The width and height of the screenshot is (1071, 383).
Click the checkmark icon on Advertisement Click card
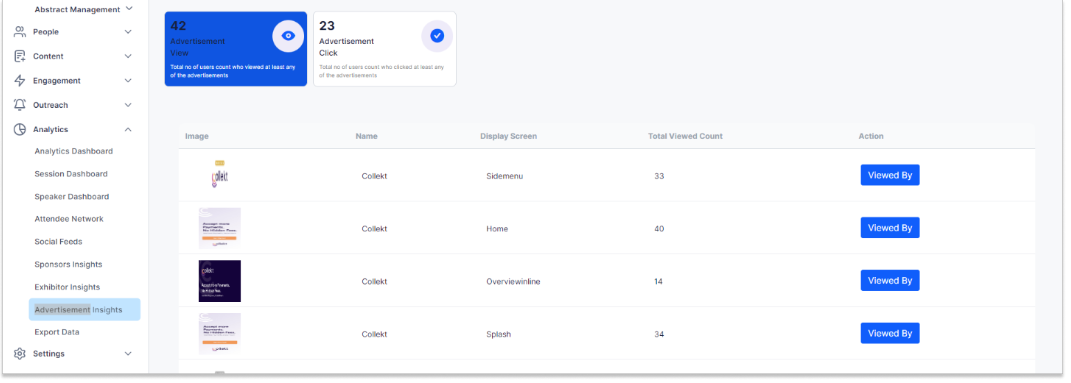click(x=437, y=36)
